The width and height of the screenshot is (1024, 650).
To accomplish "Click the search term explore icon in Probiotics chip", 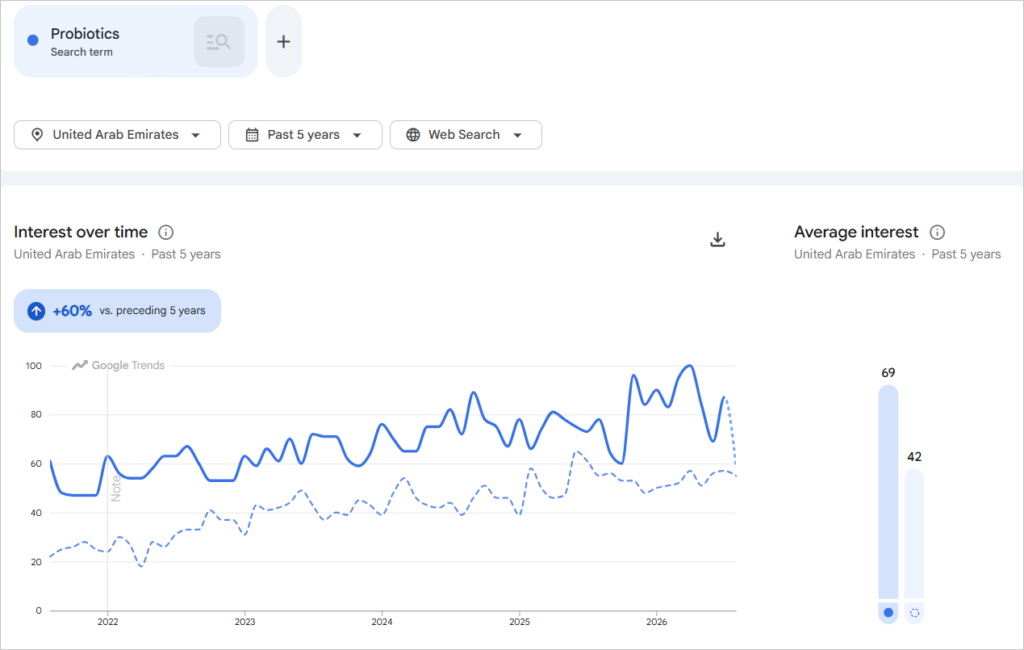I will click(x=219, y=42).
